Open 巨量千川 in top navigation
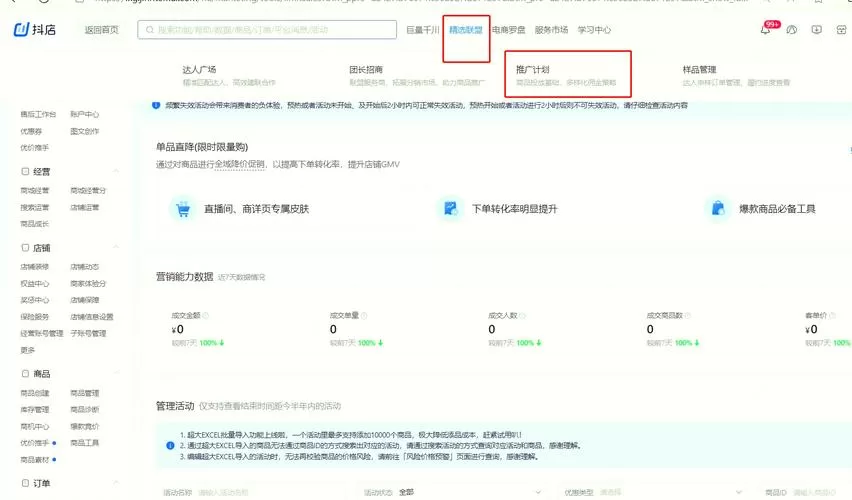The height and width of the screenshot is (500, 852). pos(423,30)
